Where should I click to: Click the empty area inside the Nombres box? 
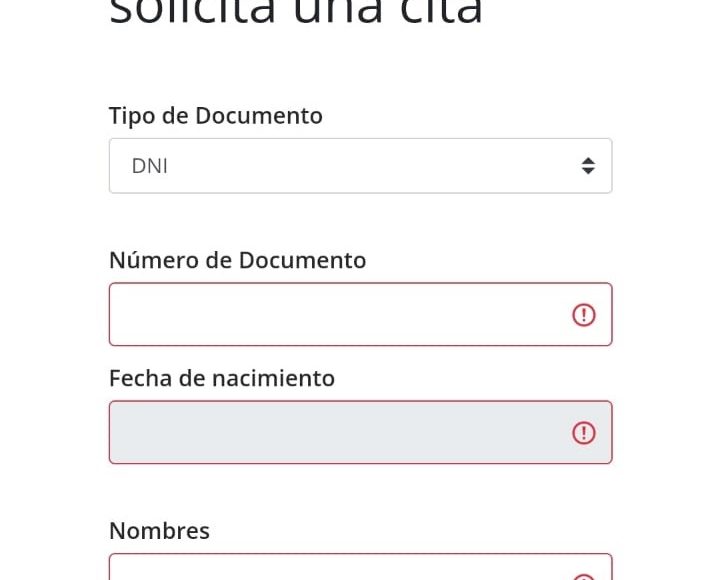click(337, 568)
